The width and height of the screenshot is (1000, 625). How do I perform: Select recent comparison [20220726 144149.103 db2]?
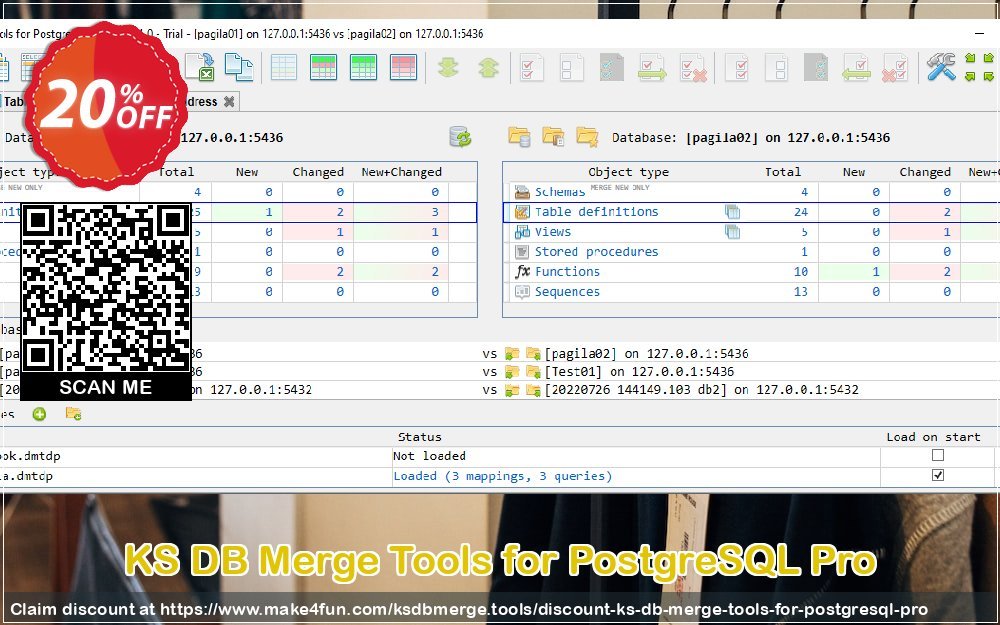pyautogui.click(x=702, y=389)
